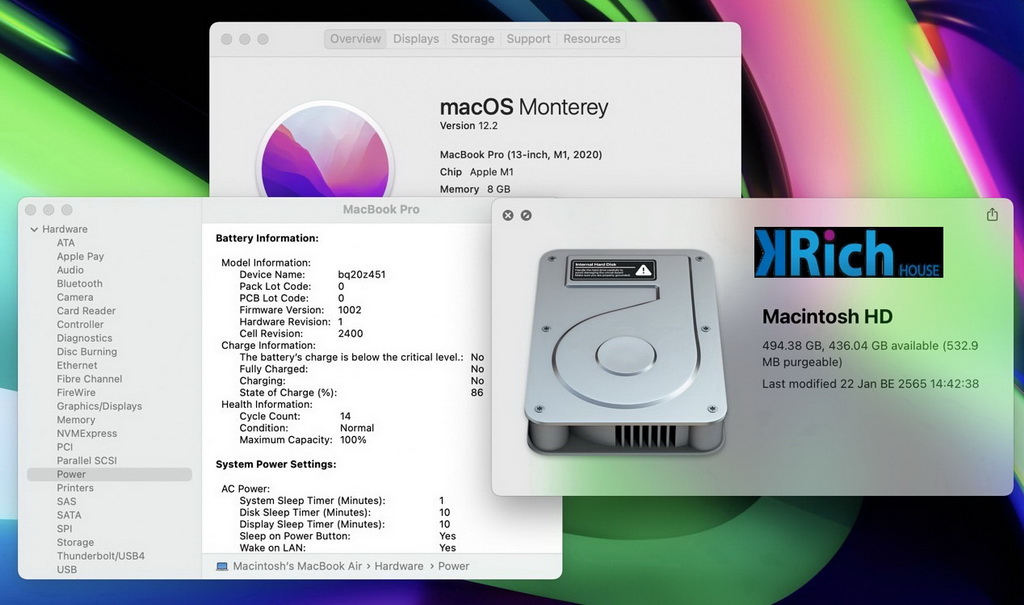Open the Displays tab

tap(416, 39)
